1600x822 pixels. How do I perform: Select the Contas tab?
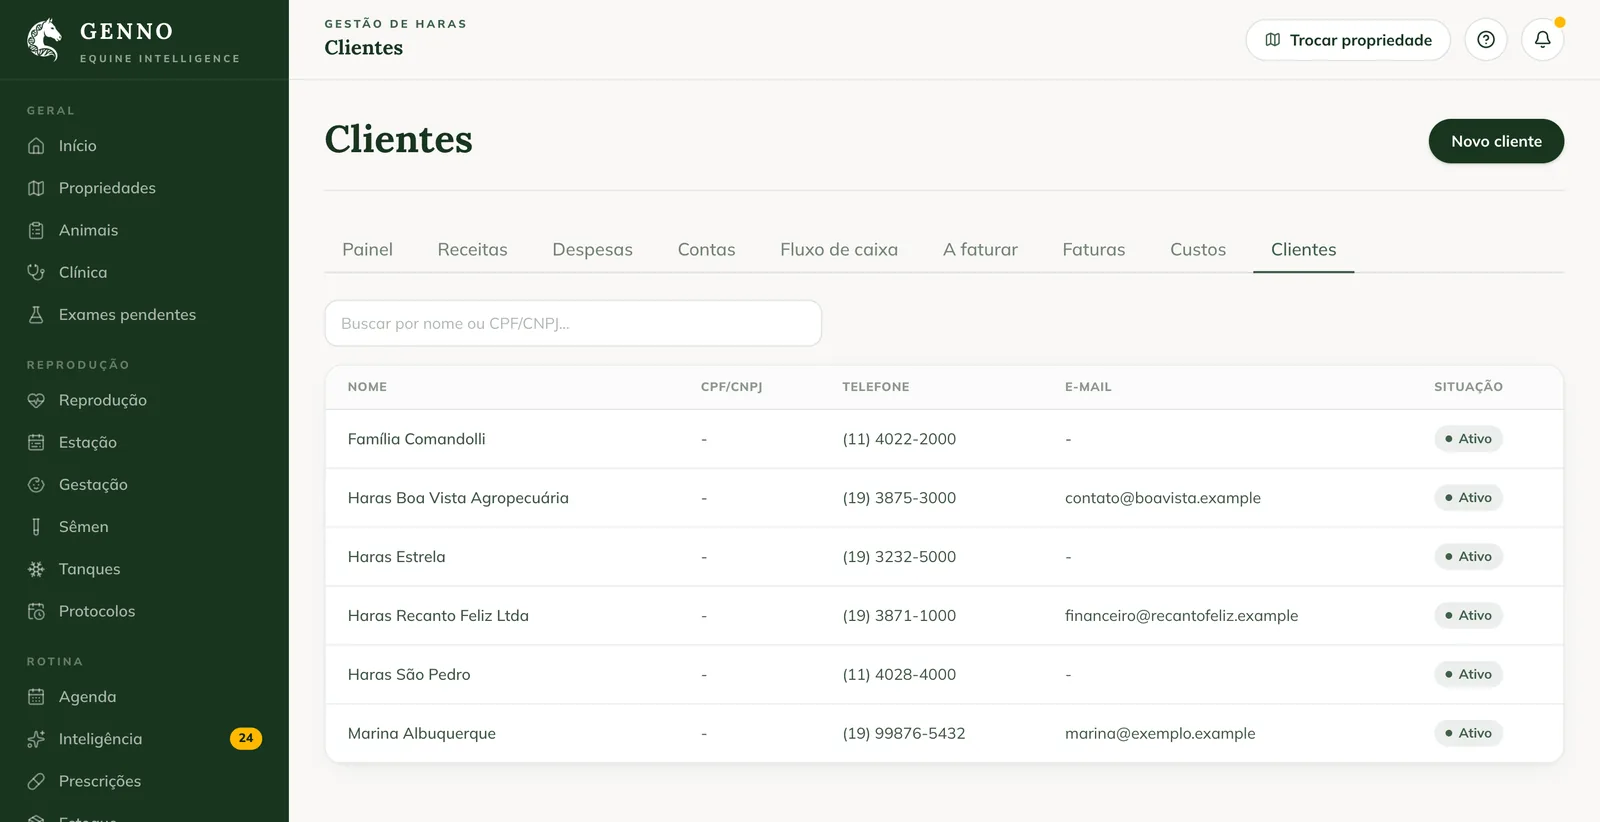(706, 250)
